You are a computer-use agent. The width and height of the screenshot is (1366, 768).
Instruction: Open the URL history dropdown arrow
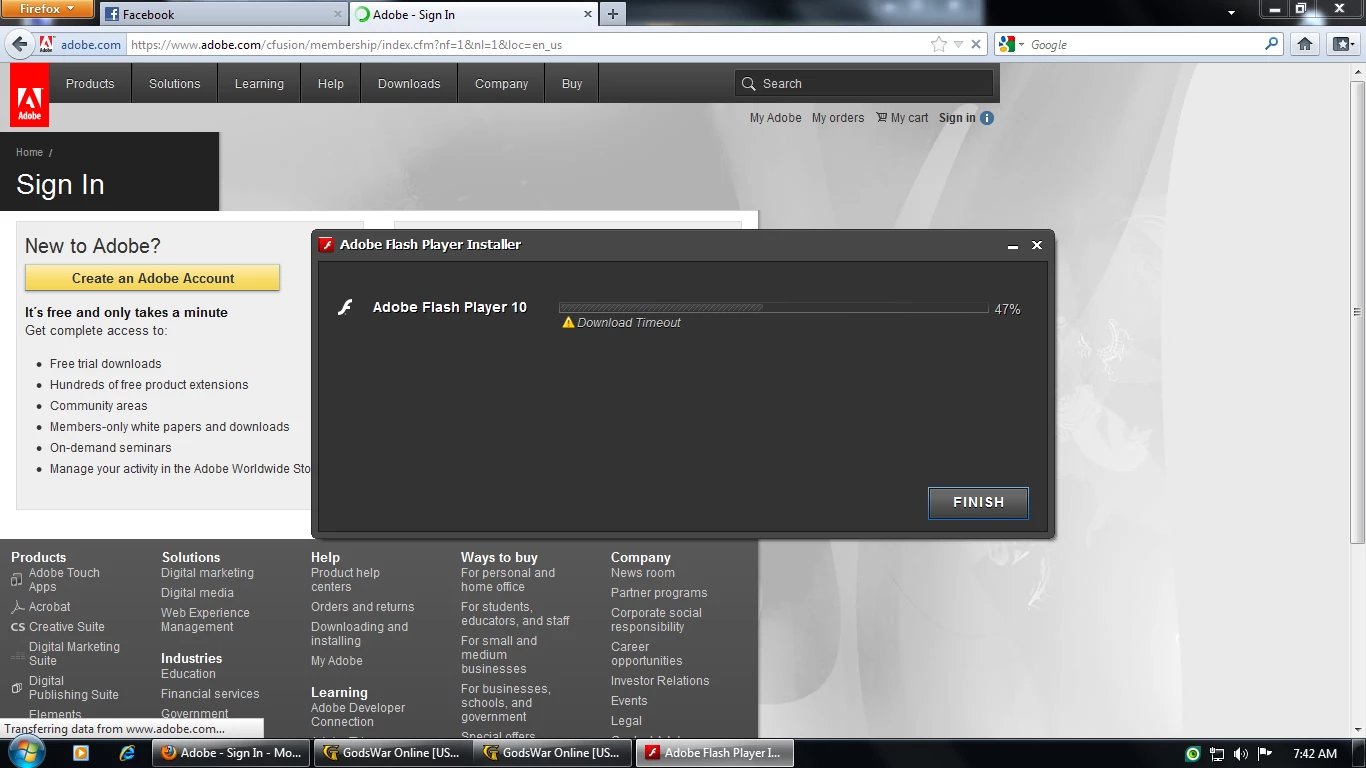(x=958, y=44)
